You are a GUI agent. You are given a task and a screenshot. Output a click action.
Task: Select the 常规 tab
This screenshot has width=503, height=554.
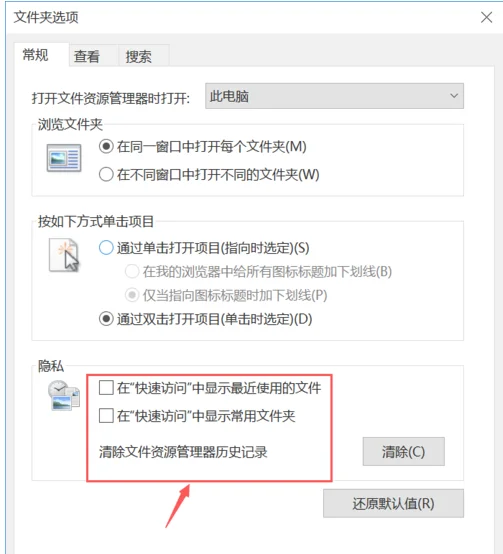tap(35, 55)
